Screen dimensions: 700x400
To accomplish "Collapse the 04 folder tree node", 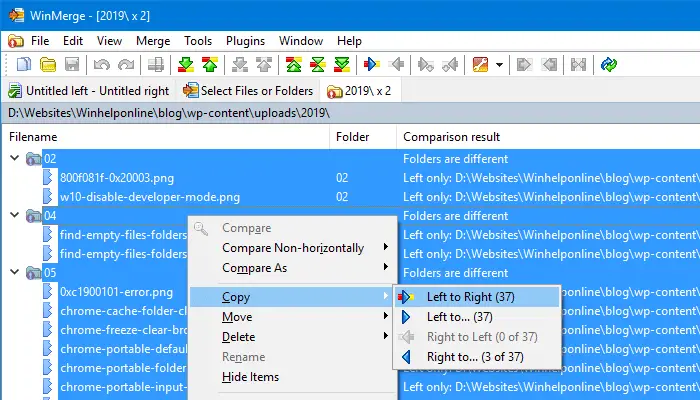I will (14, 215).
